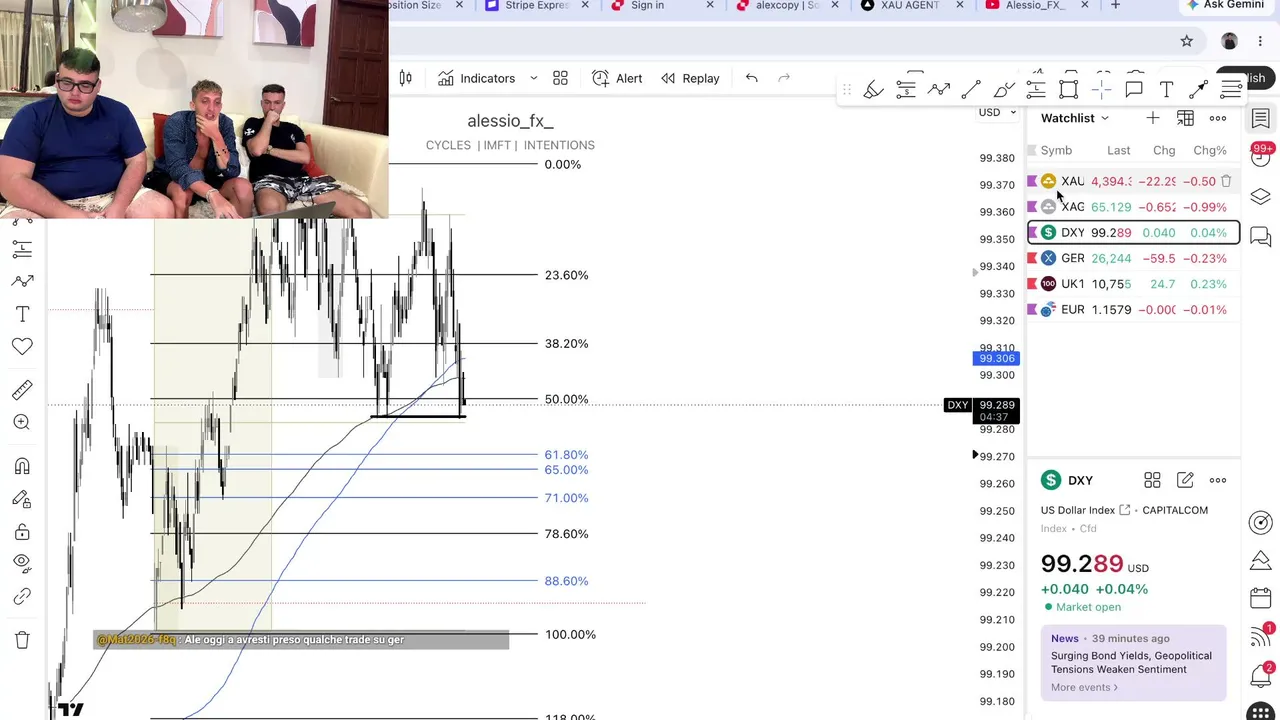This screenshot has height=720, width=1280.
Task: Select the trend line tool in floating toolbar
Action: click(x=971, y=90)
